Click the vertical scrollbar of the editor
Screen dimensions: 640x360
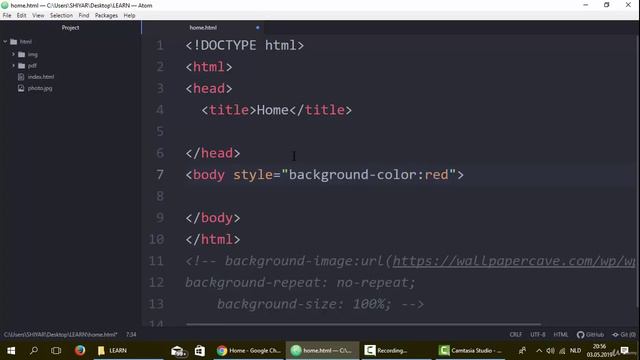pyautogui.click(x=638, y=171)
